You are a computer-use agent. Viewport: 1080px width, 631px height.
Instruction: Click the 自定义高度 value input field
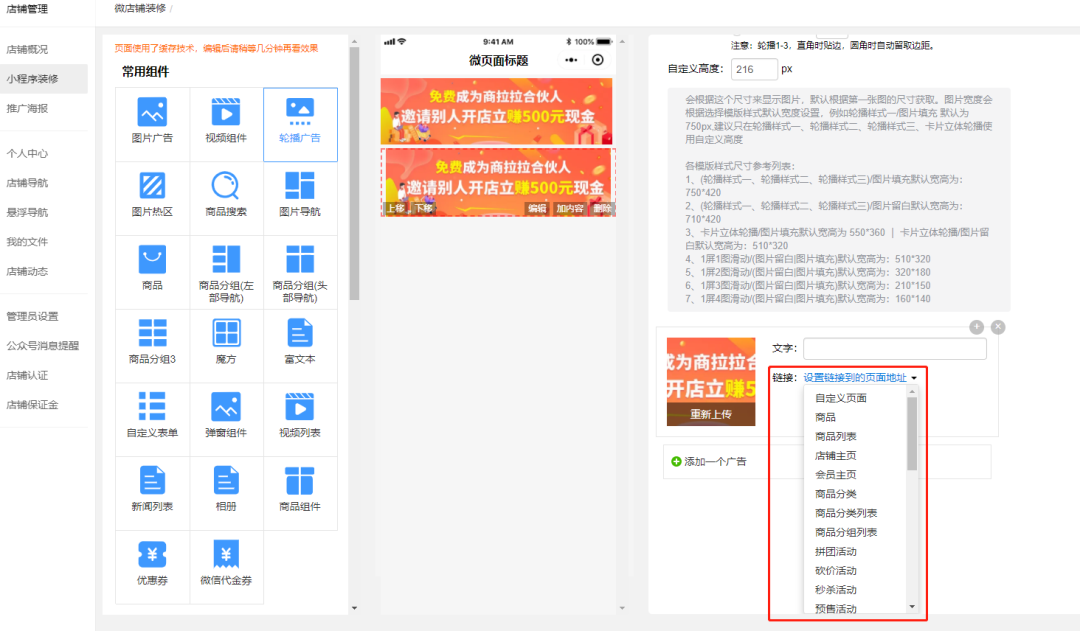pos(753,70)
